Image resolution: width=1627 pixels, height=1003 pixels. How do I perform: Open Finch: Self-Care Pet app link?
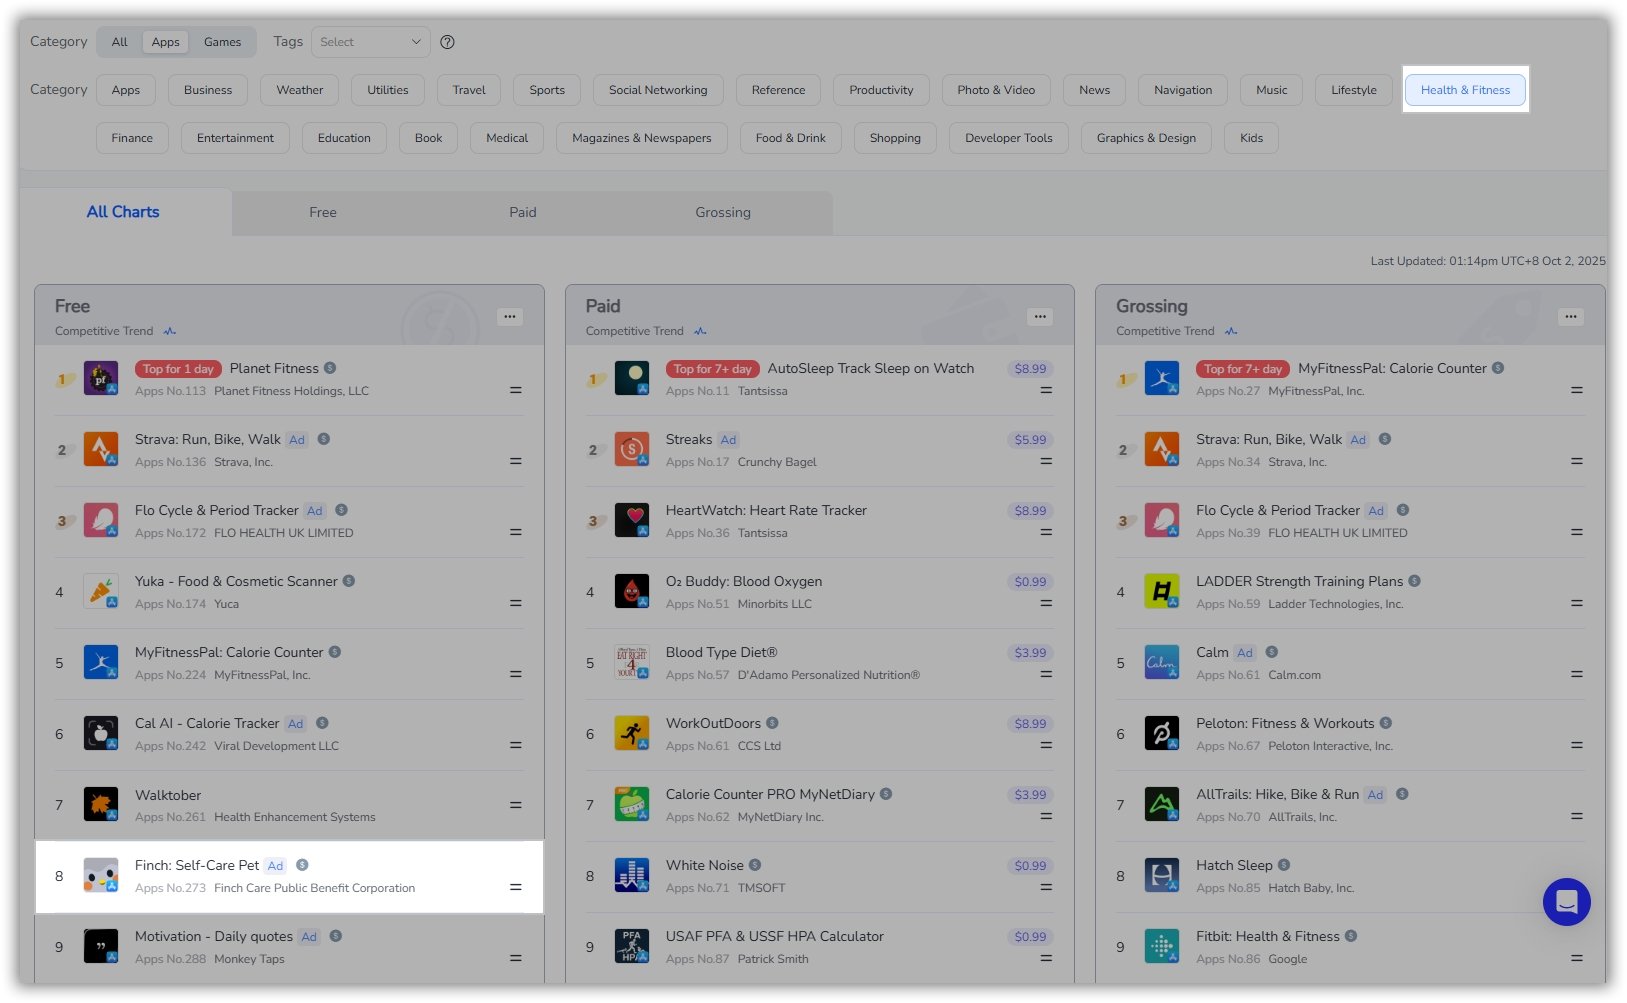coord(197,865)
